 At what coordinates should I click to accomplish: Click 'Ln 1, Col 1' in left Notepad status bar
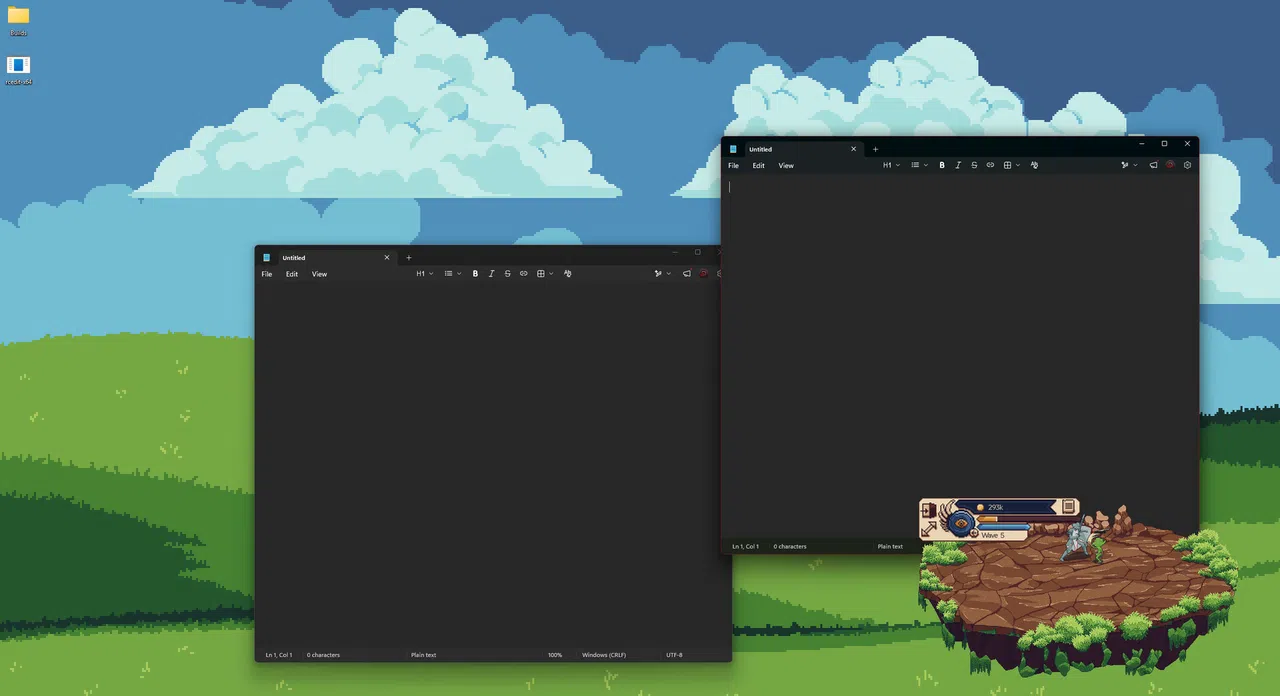pyautogui.click(x=278, y=655)
